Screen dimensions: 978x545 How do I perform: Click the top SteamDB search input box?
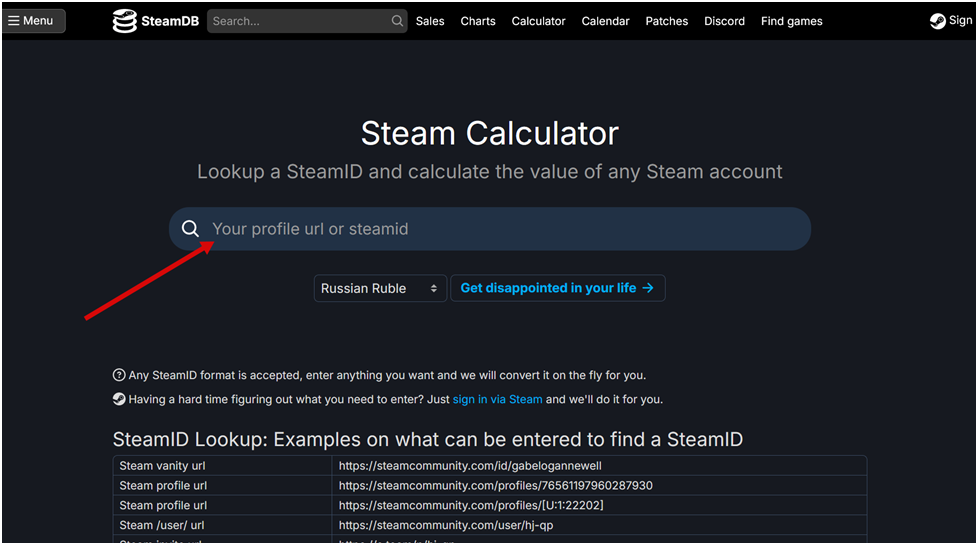click(298, 21)
